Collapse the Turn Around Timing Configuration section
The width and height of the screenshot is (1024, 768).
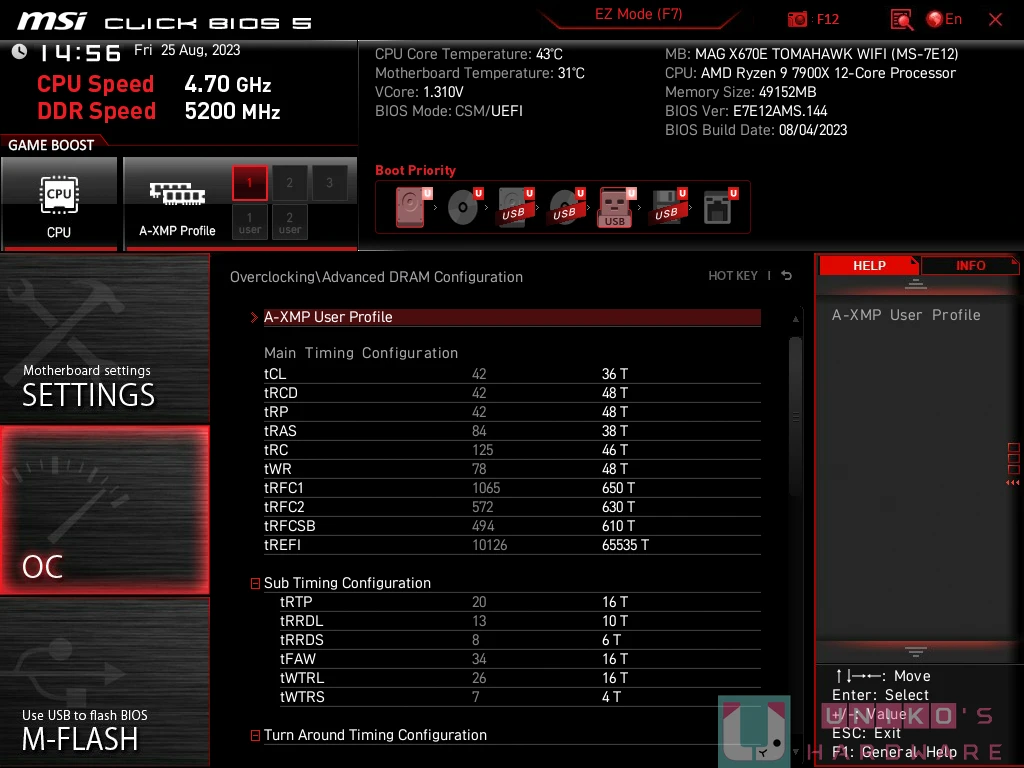[x=255, y=735]
